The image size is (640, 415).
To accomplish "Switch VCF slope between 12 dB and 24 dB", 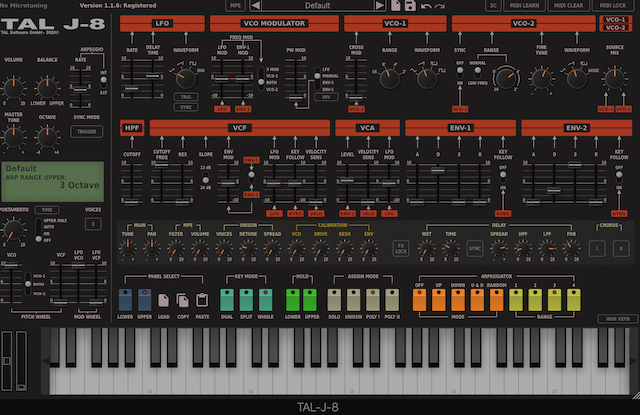I will (x=206, y=178).
